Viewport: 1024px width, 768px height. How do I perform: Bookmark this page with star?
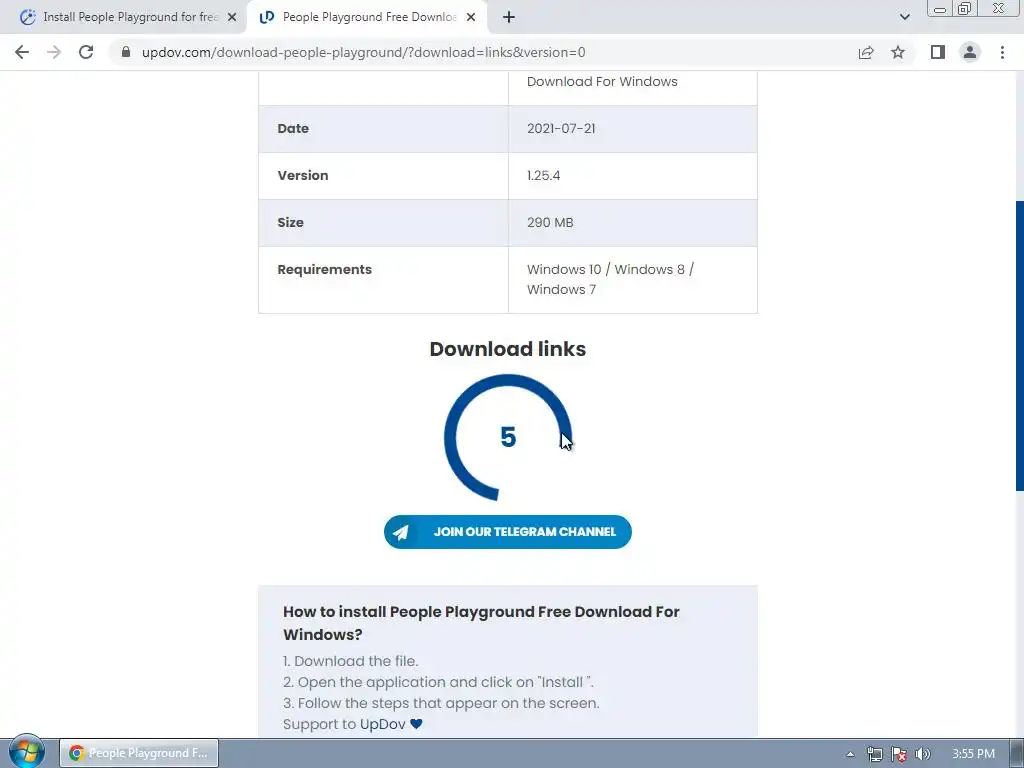898,52
